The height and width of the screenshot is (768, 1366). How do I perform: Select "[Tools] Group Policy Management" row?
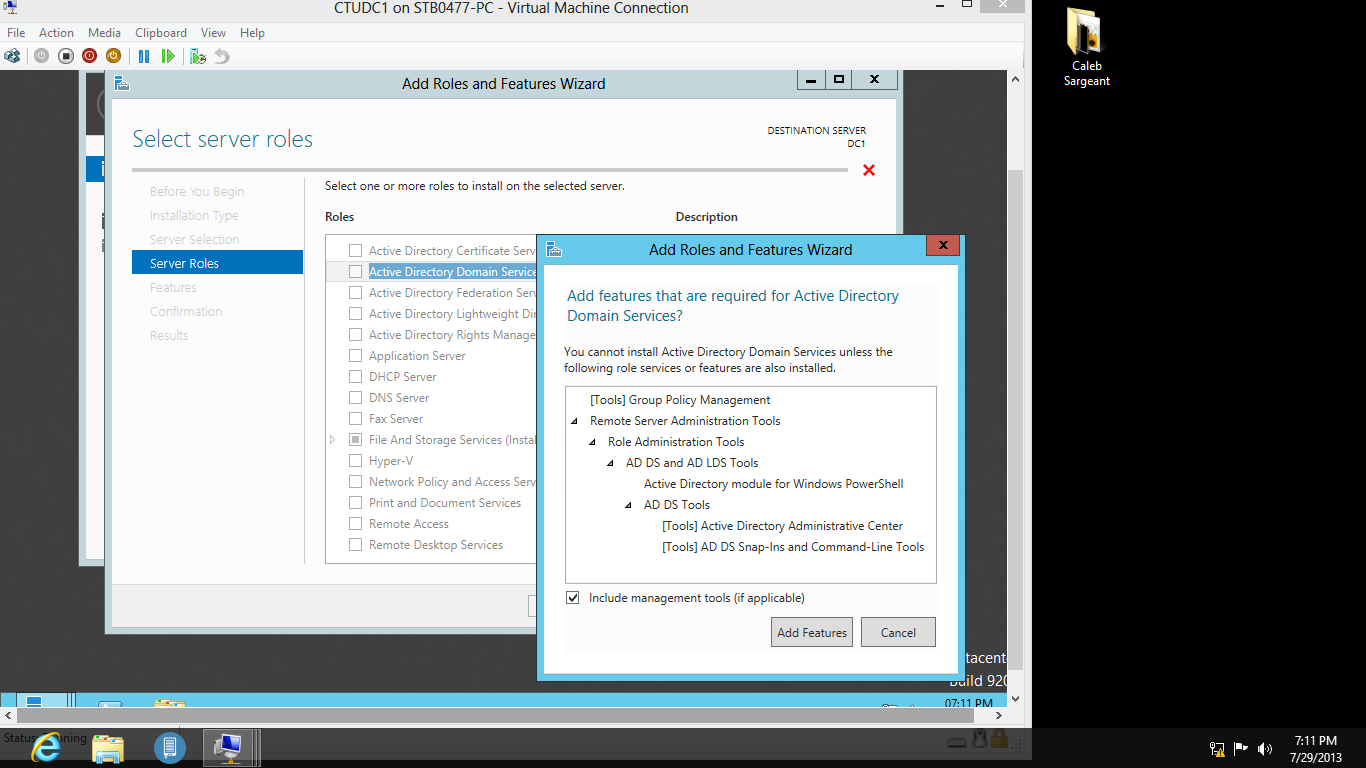(x=680, y=400)
